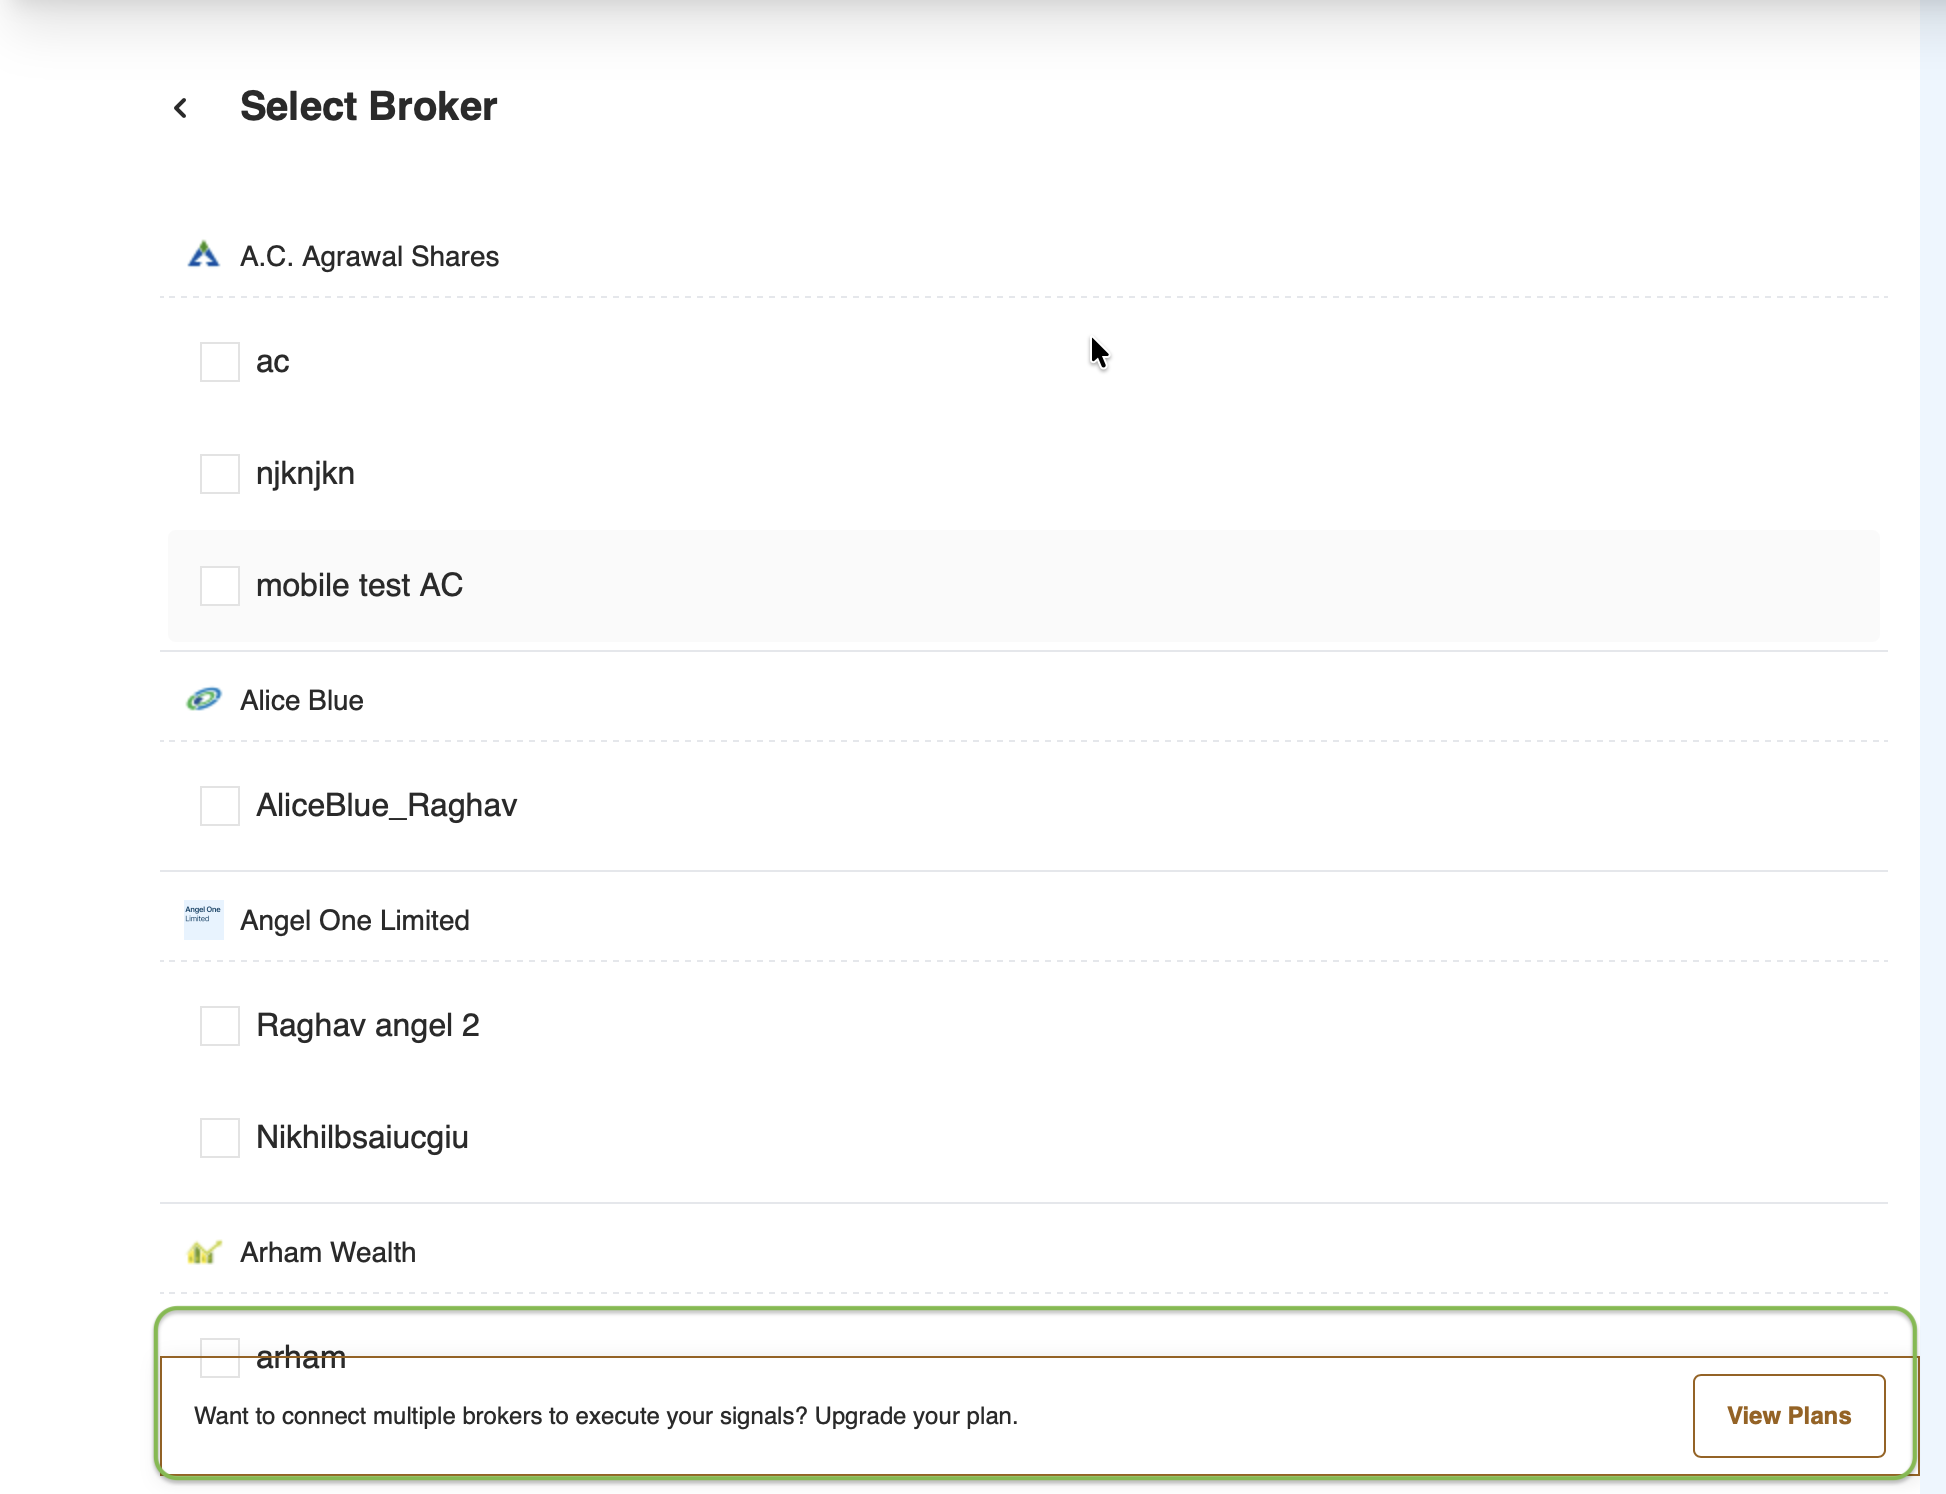This screenshot has width=1946, height=1494.
Task: Click the Arham Wealth group header
Action: 327,1253
